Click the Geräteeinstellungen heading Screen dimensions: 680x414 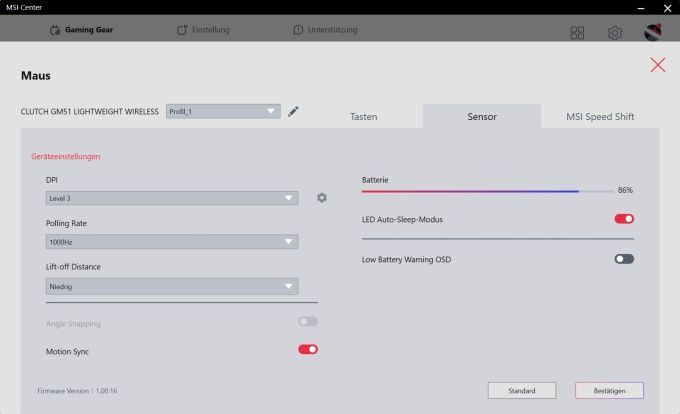pos(65,156)
